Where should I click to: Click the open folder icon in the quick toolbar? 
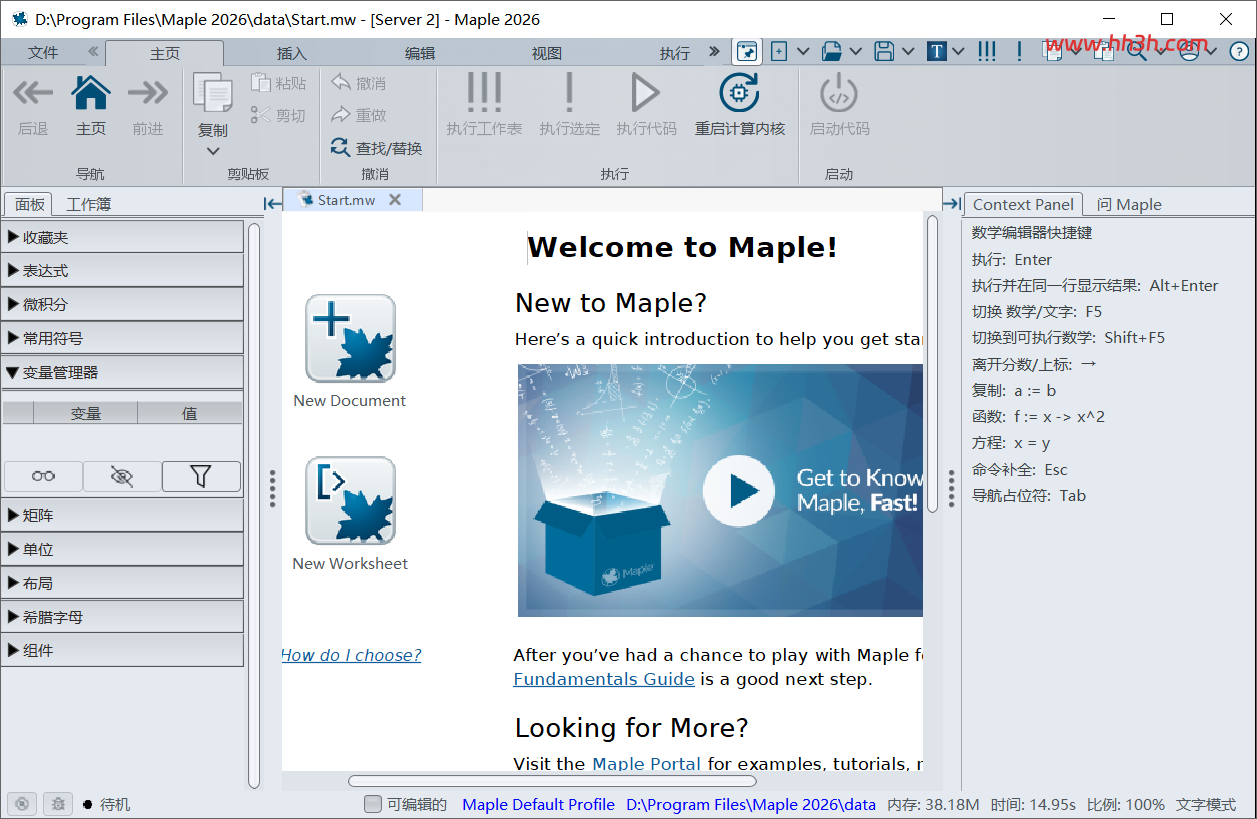(x=832, y=51)
